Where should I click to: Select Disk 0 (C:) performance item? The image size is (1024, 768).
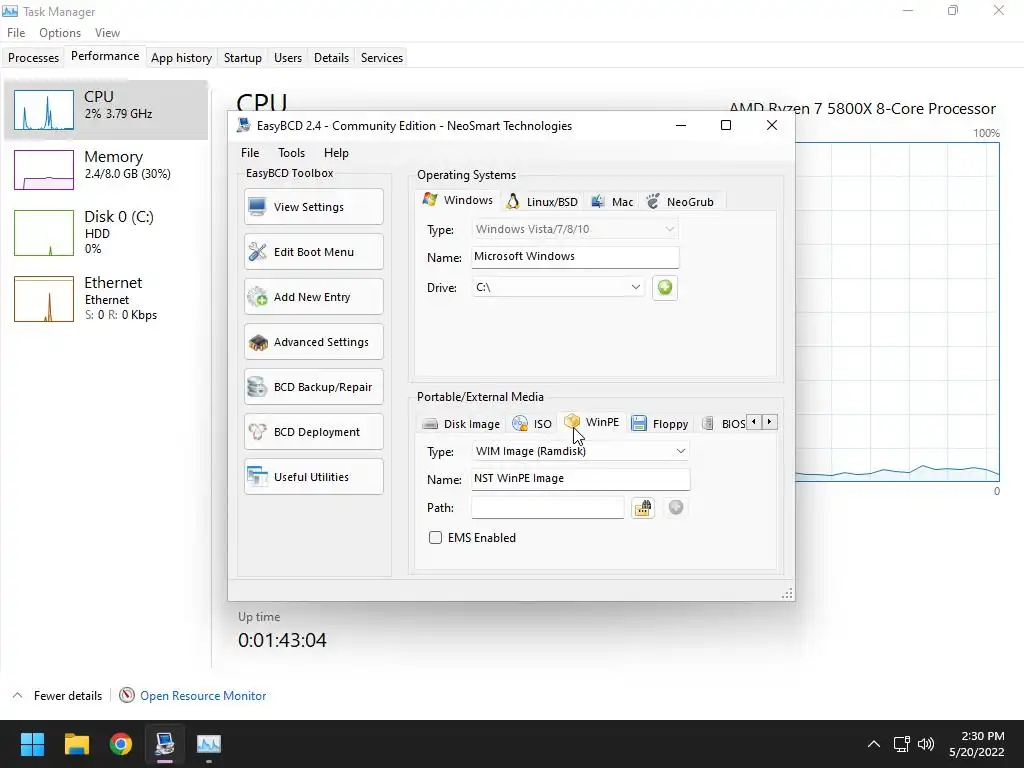click(x=106, y=232)
